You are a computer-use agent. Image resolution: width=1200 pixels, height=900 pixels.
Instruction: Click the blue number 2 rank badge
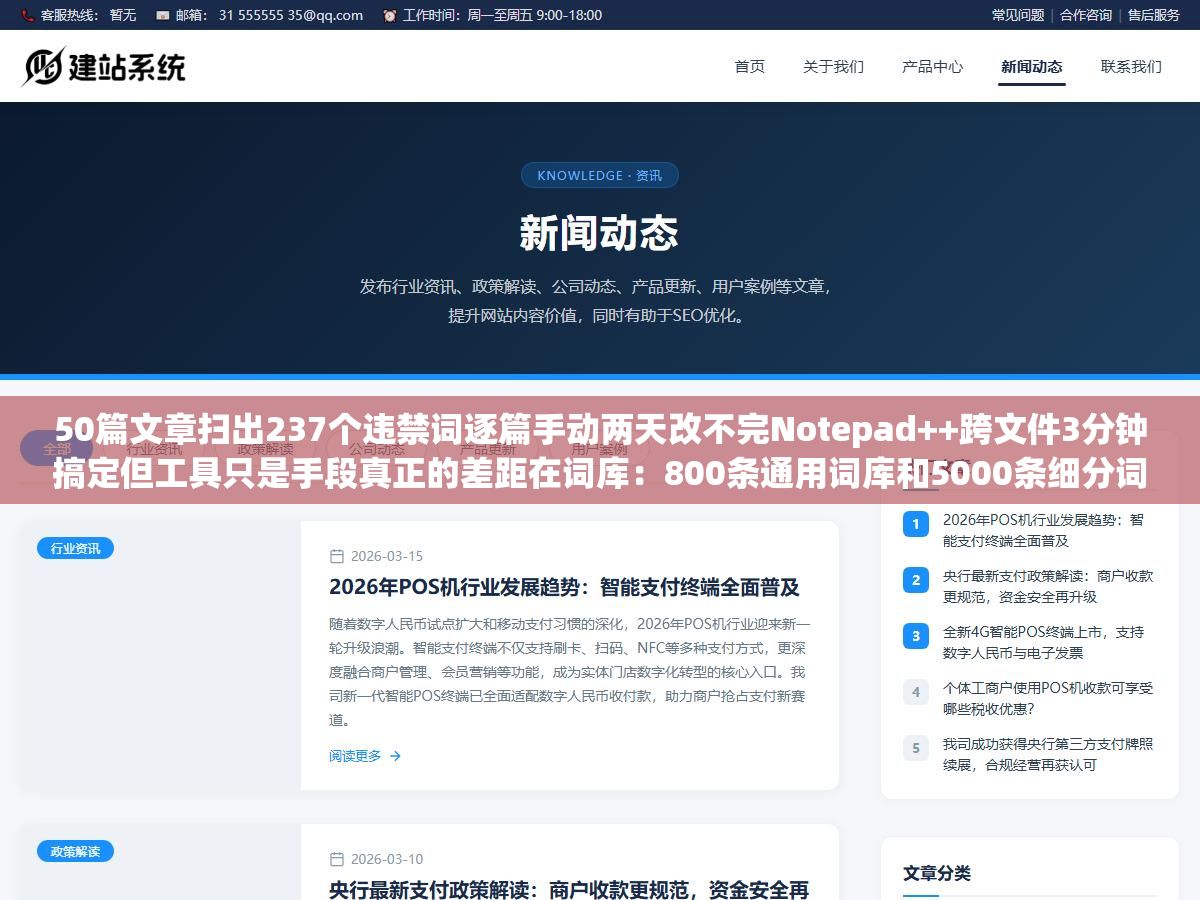pyautogui.click(x=915, y=579)
